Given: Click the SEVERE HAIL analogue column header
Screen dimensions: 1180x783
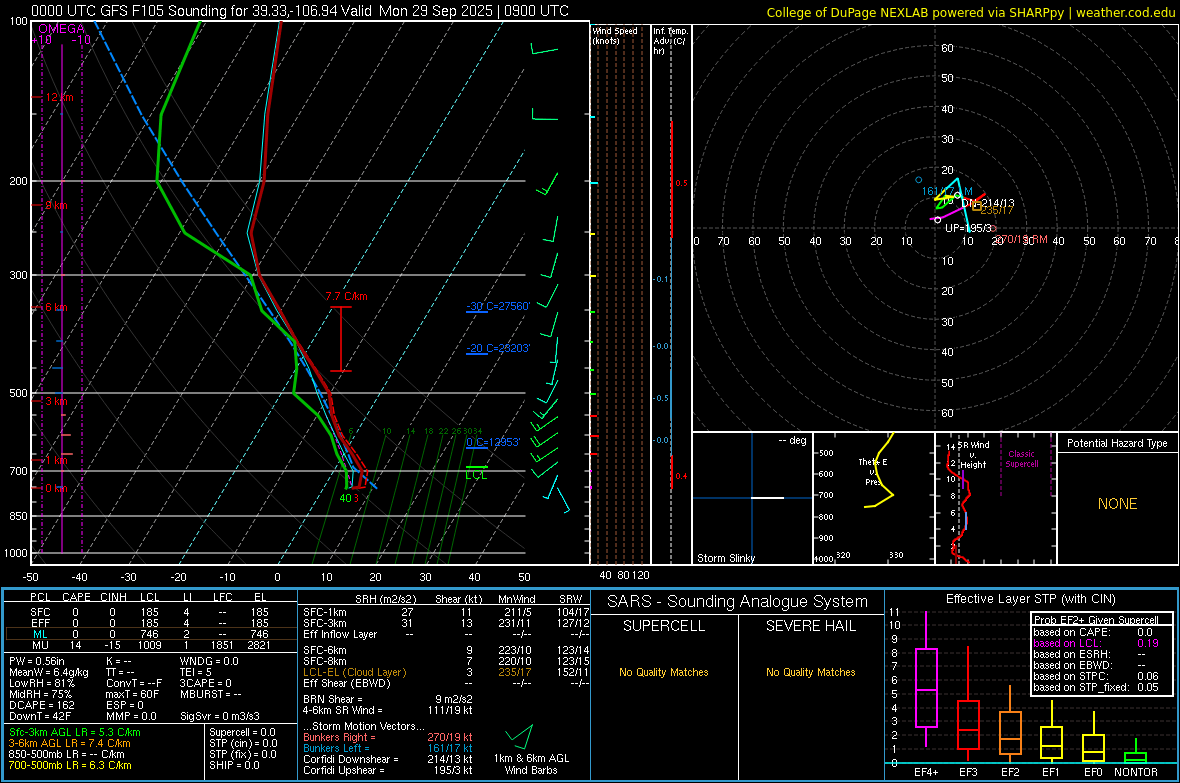Looking at the screenshot, I should [x=810, y=626].
